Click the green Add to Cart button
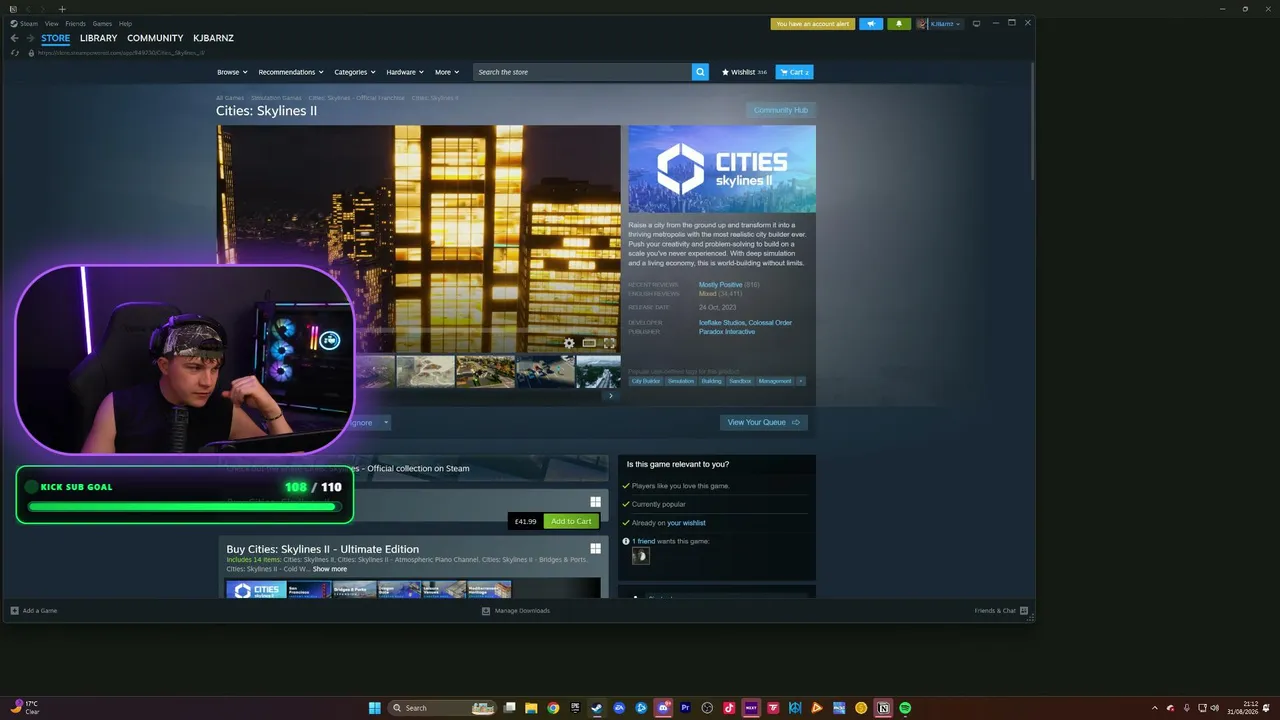 571,521
